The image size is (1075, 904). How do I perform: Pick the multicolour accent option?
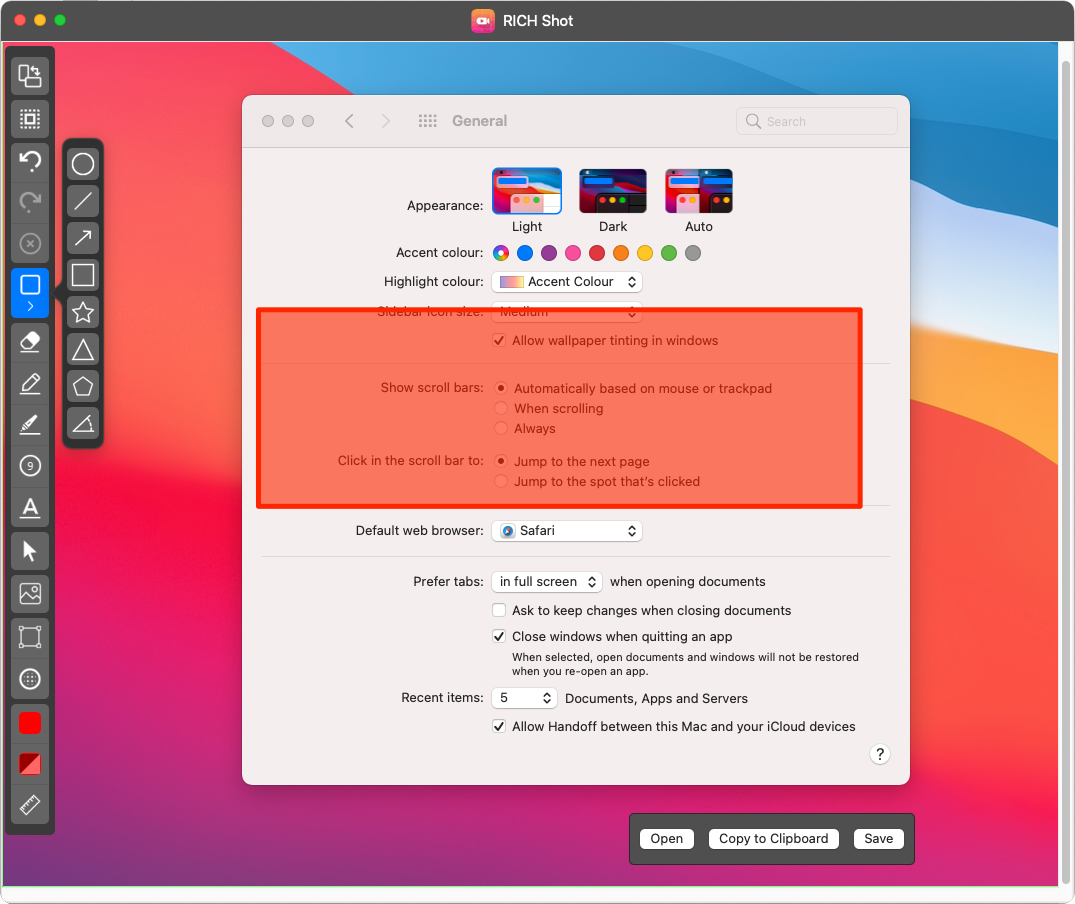click(x=501, y=254)
